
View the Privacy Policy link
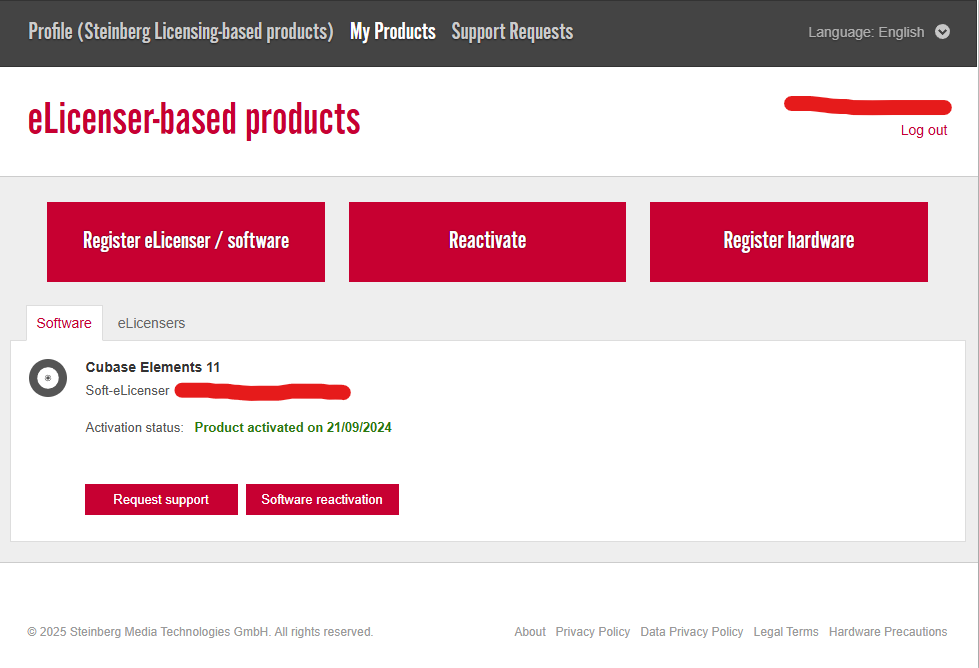(593, 632)
